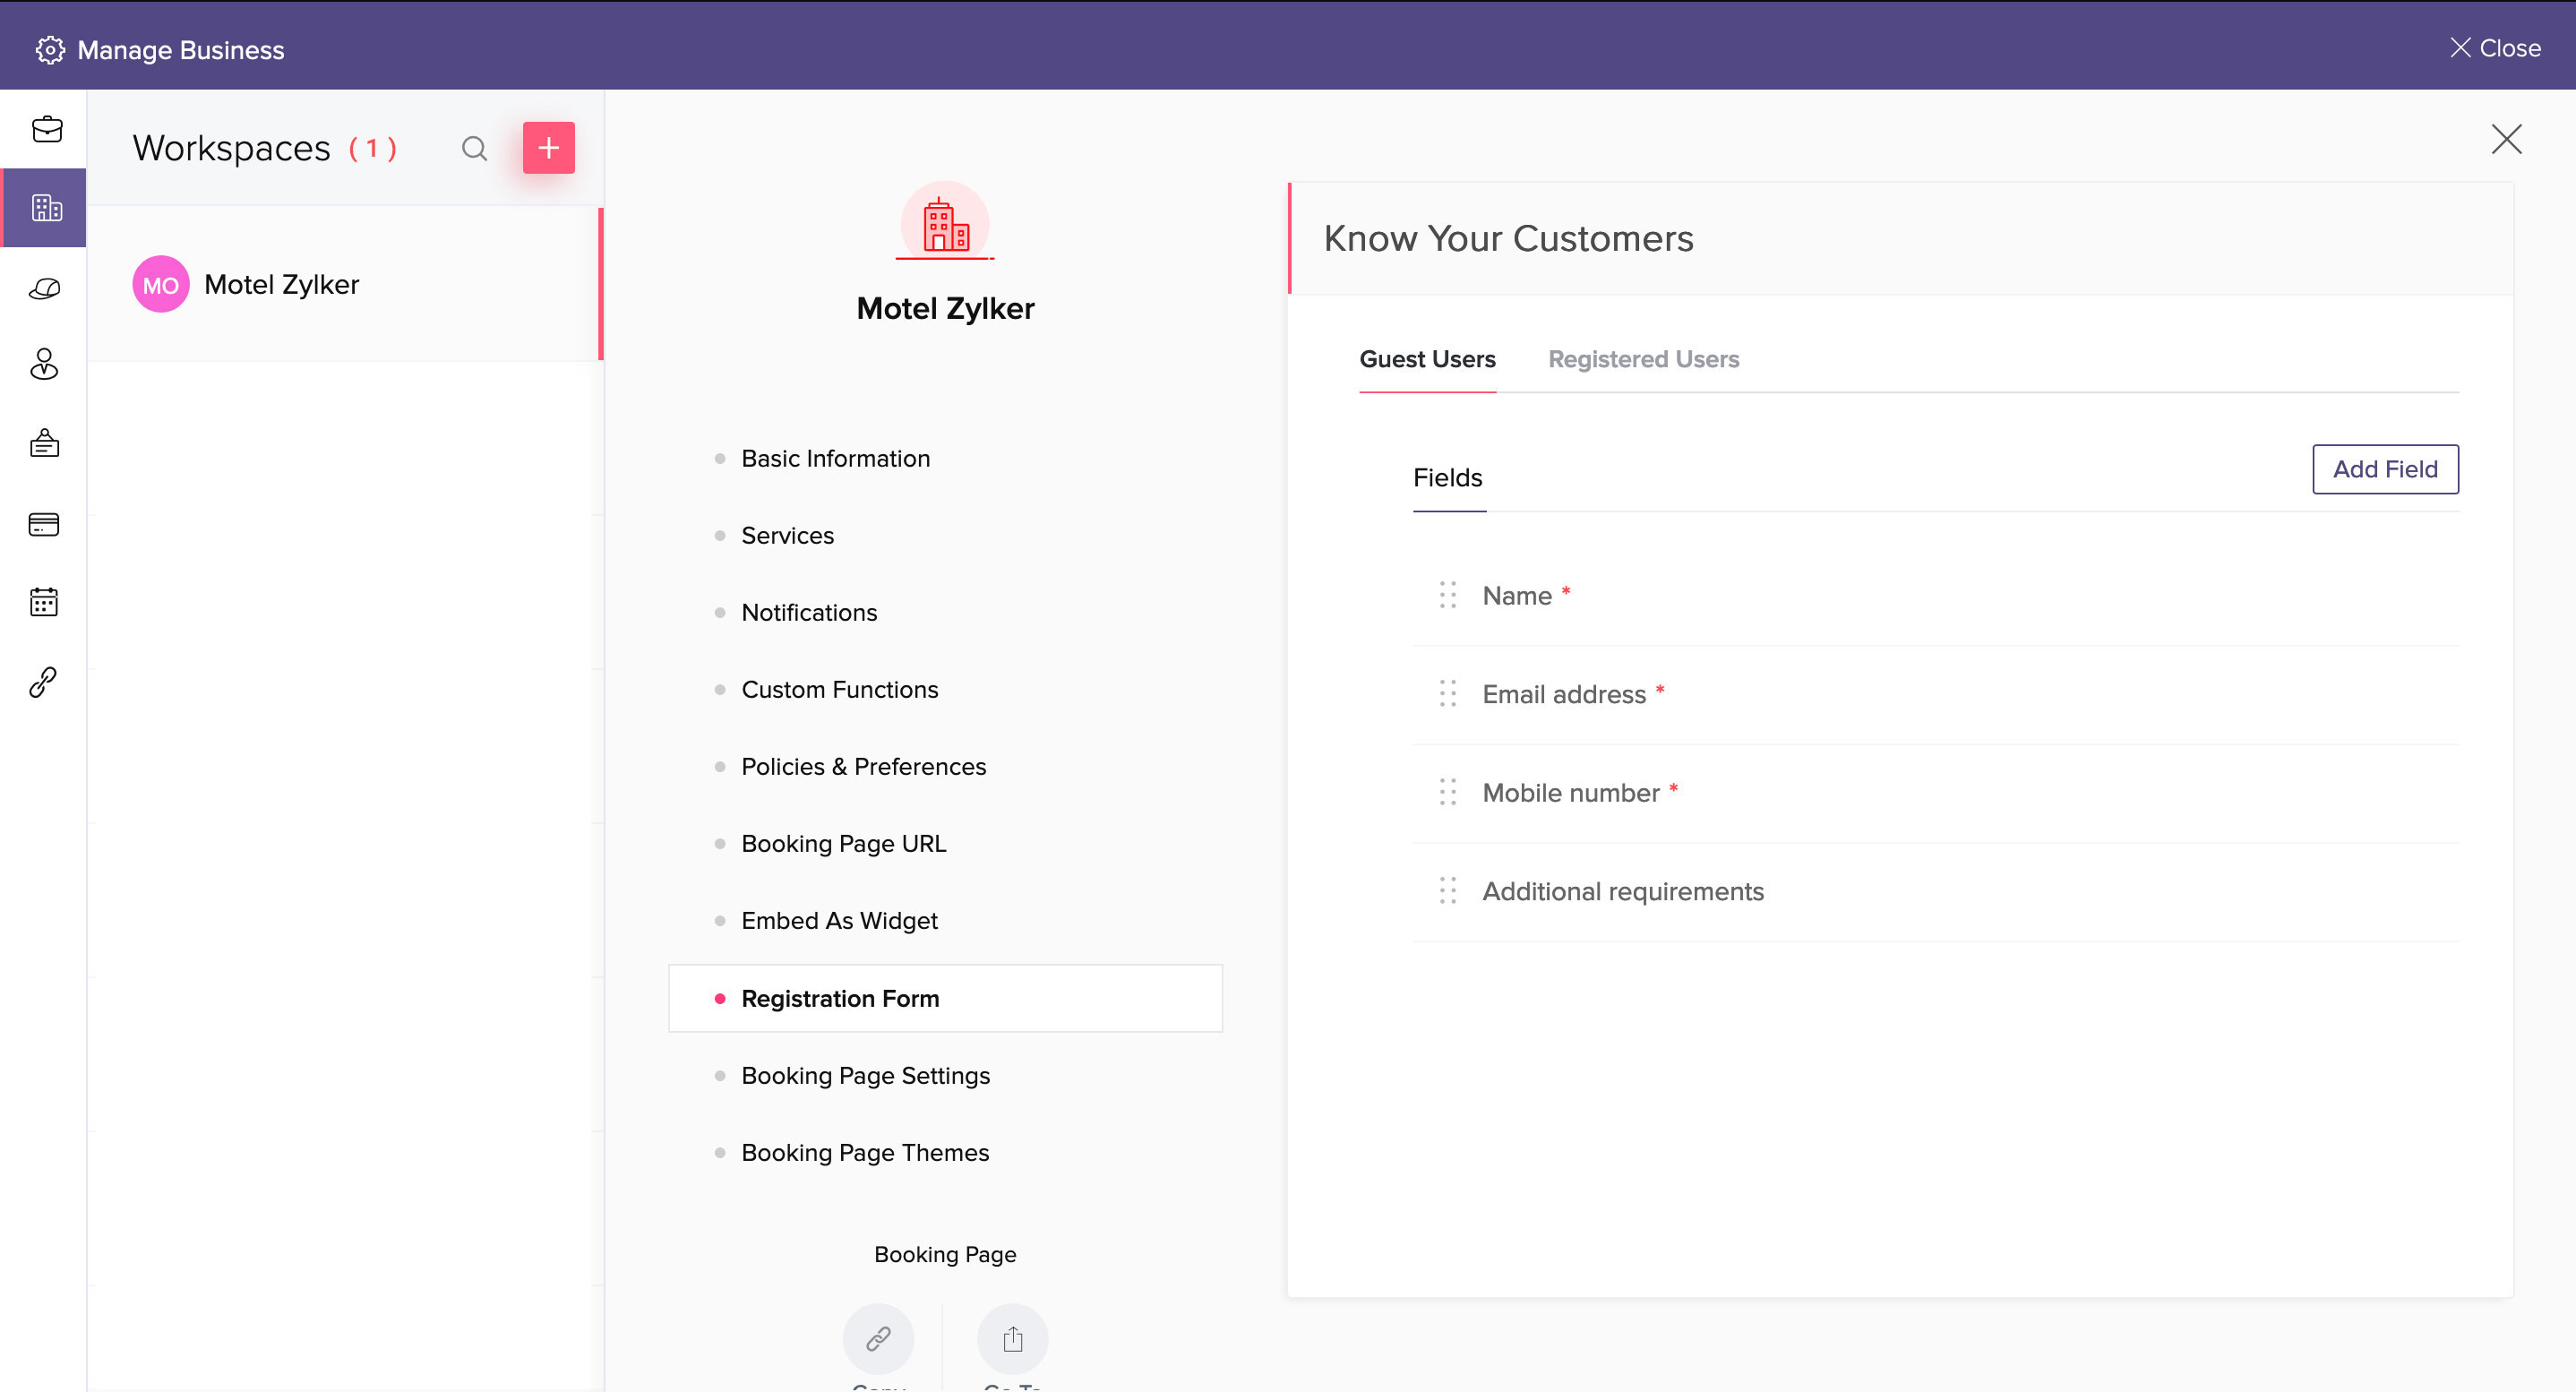The image size is (2576, 1392).
Task: Open Policies & Preferences menu item
Action: coord(863,766)
